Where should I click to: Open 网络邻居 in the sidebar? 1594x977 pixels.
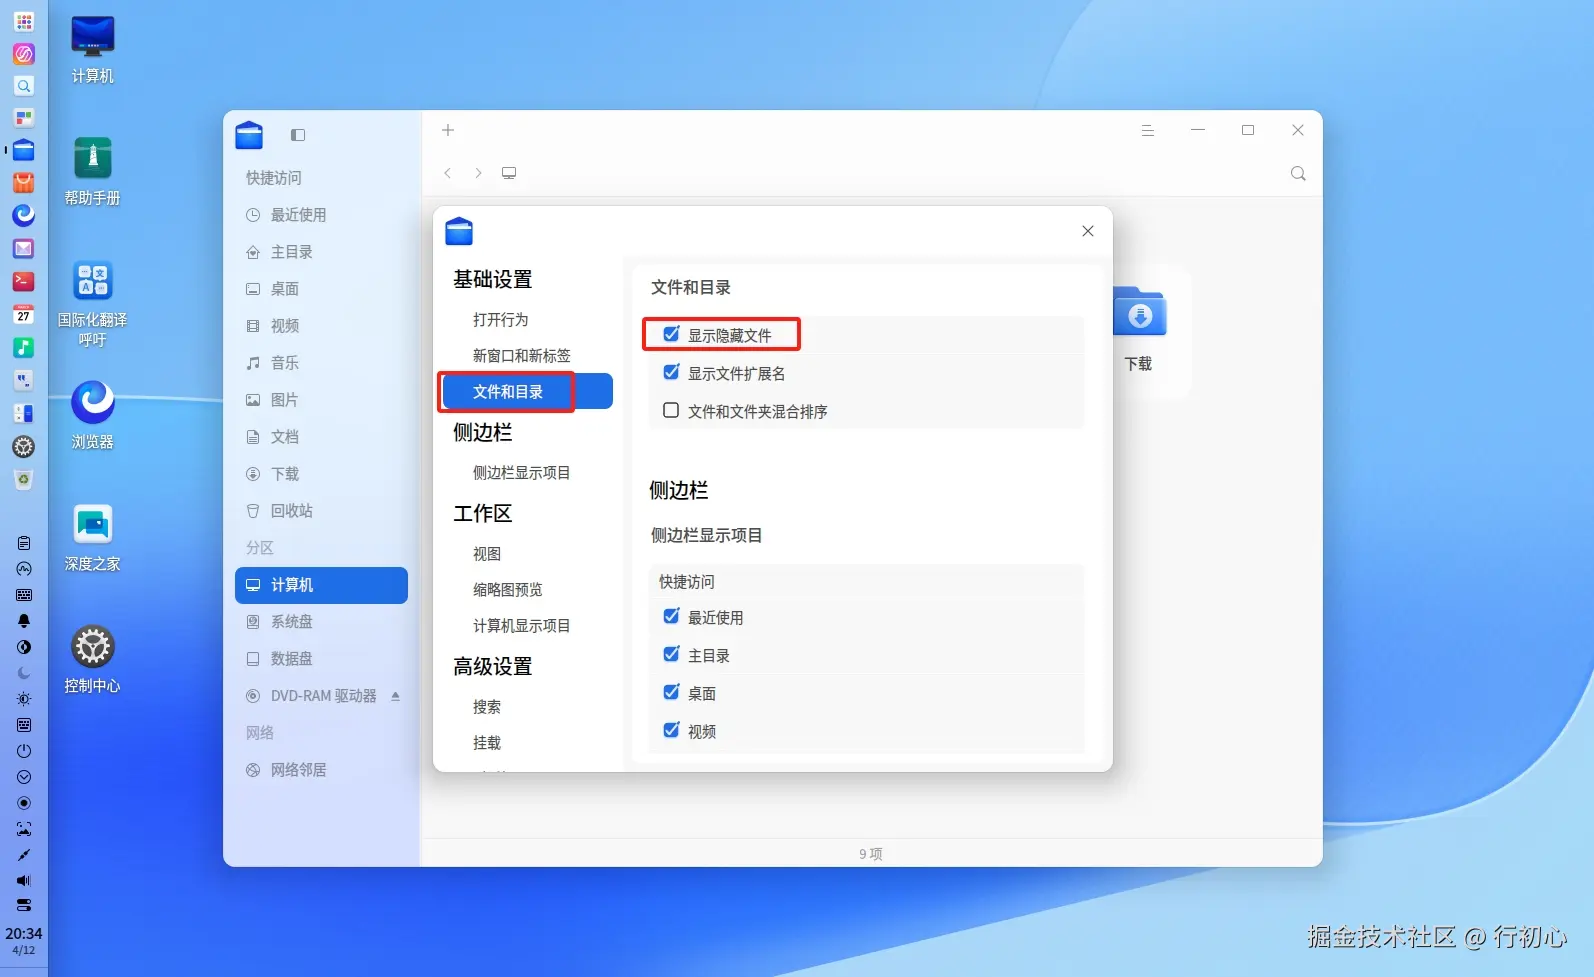coord(321,770)
